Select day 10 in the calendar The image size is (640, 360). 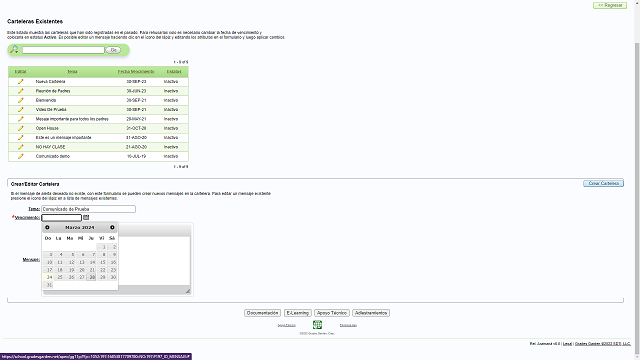48,262
